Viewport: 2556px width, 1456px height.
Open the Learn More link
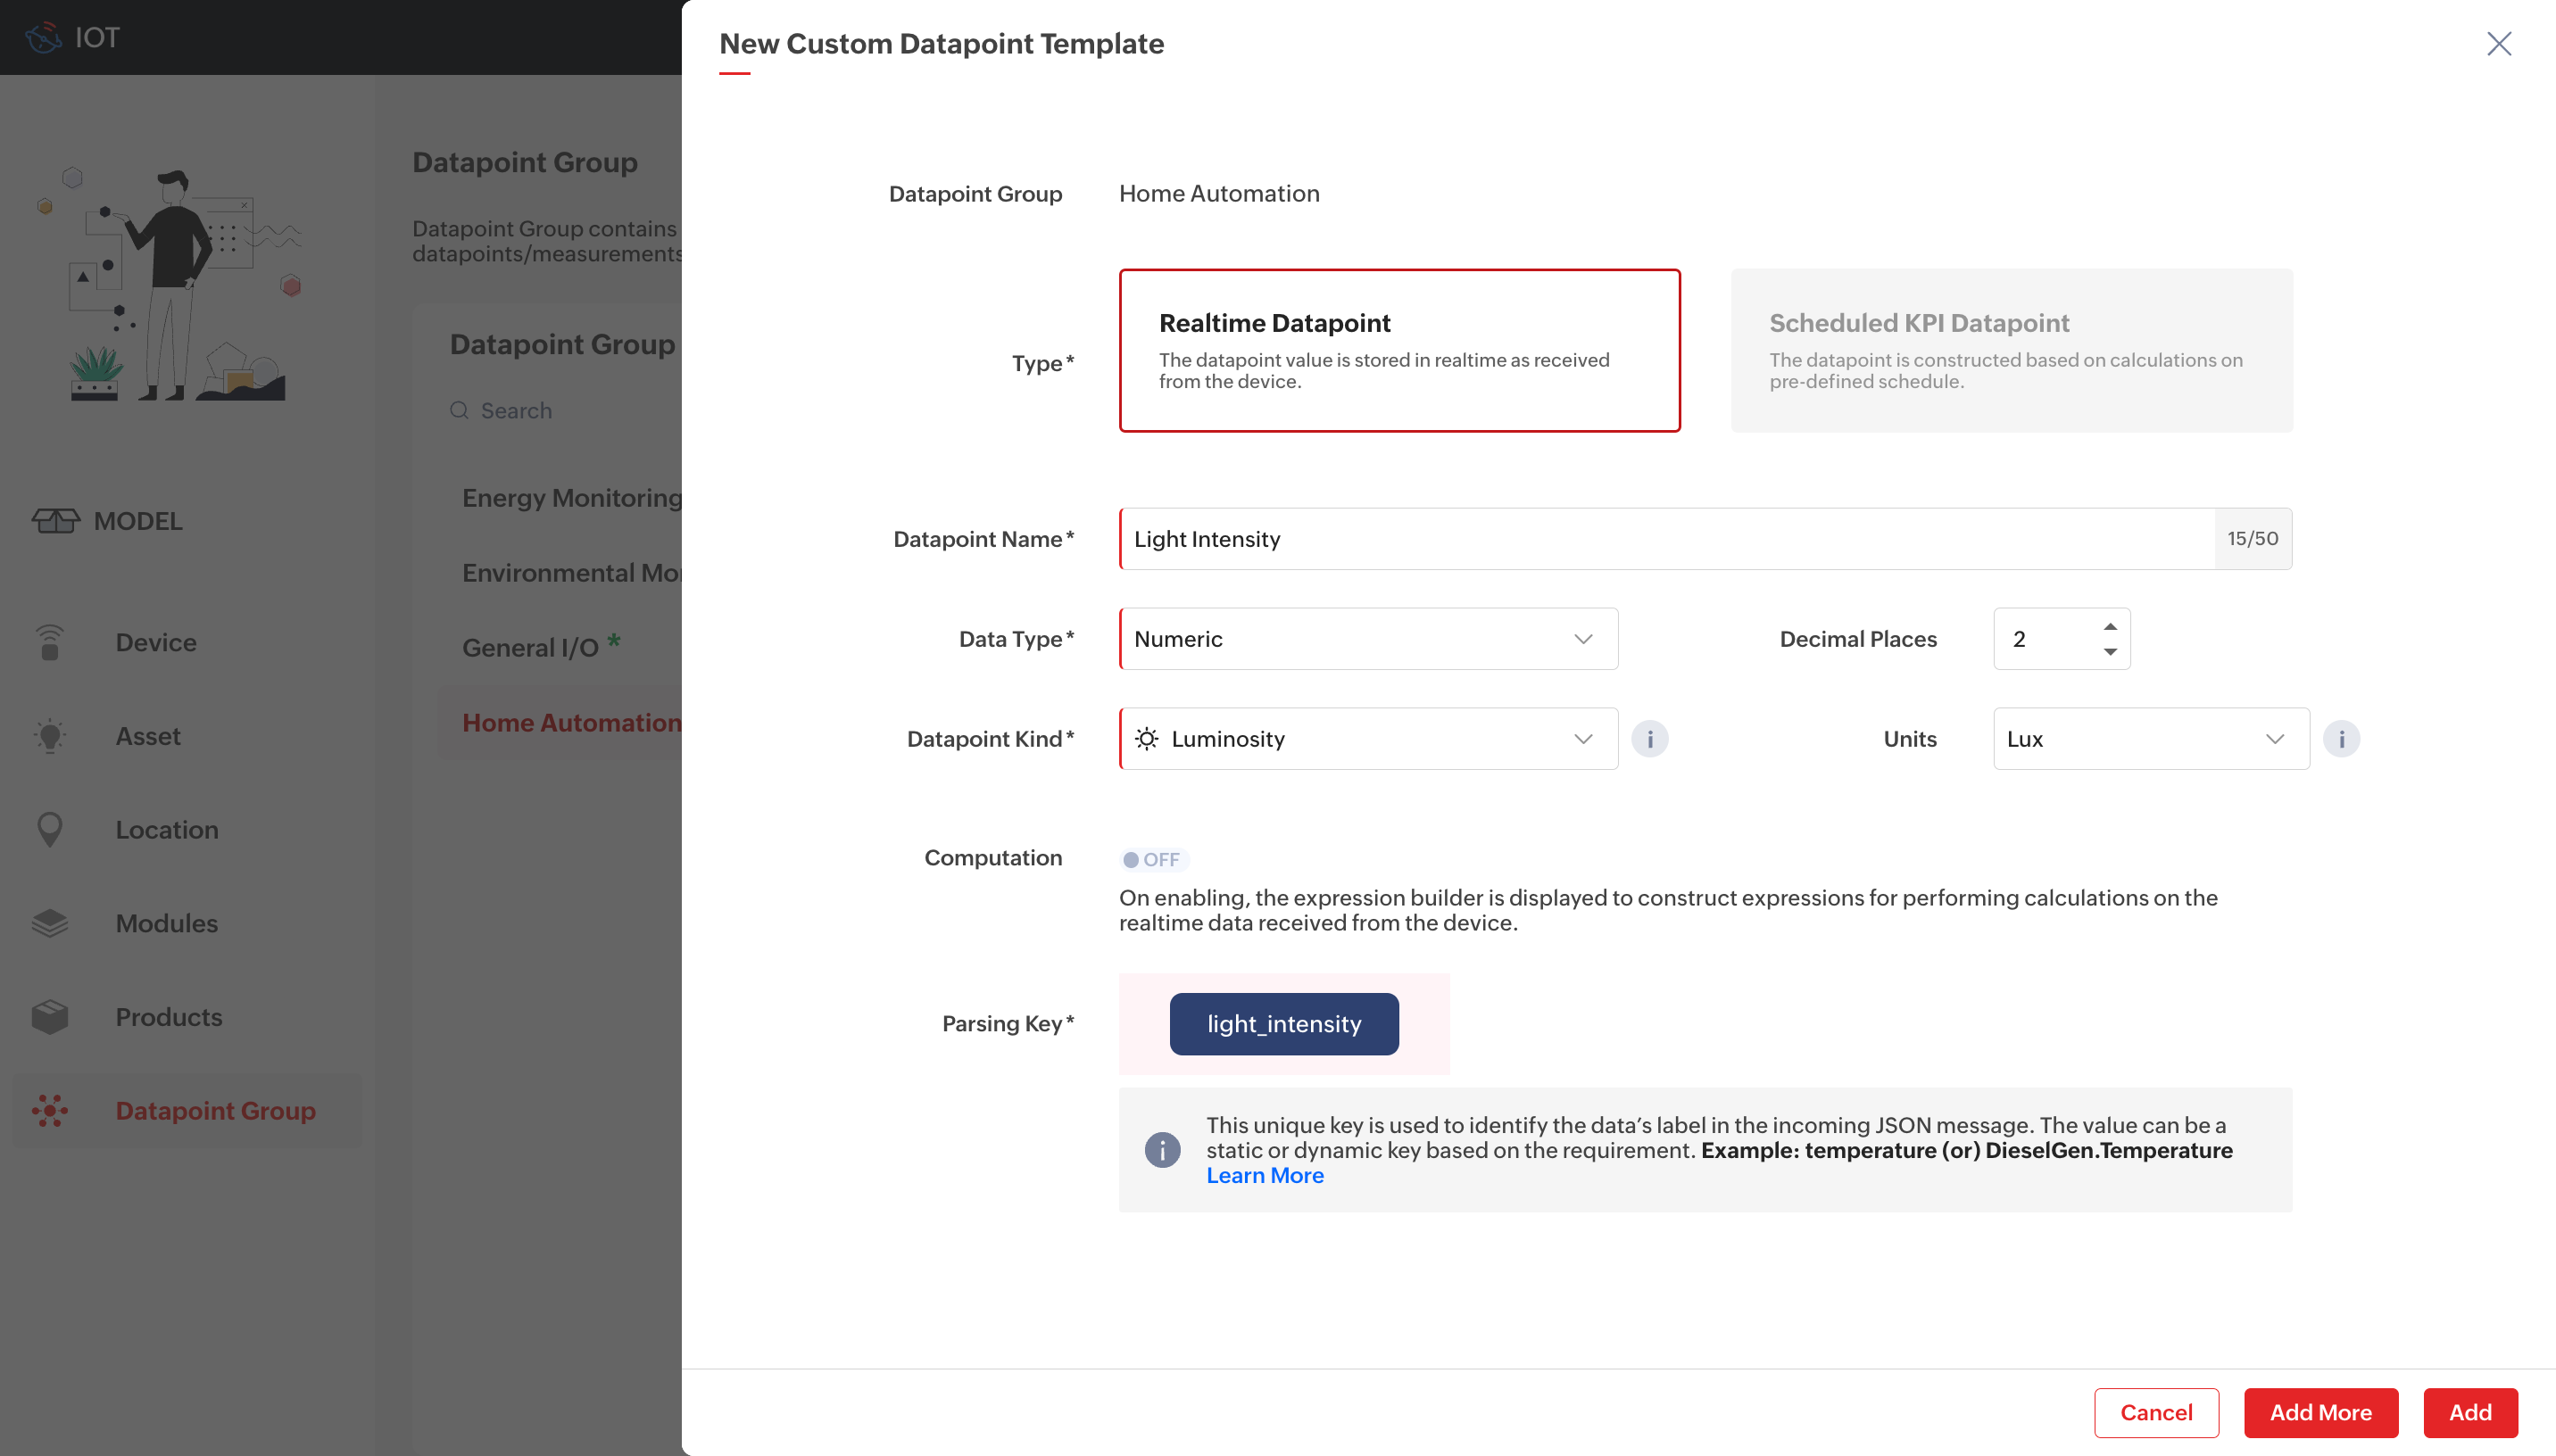click(1265, 1176)
